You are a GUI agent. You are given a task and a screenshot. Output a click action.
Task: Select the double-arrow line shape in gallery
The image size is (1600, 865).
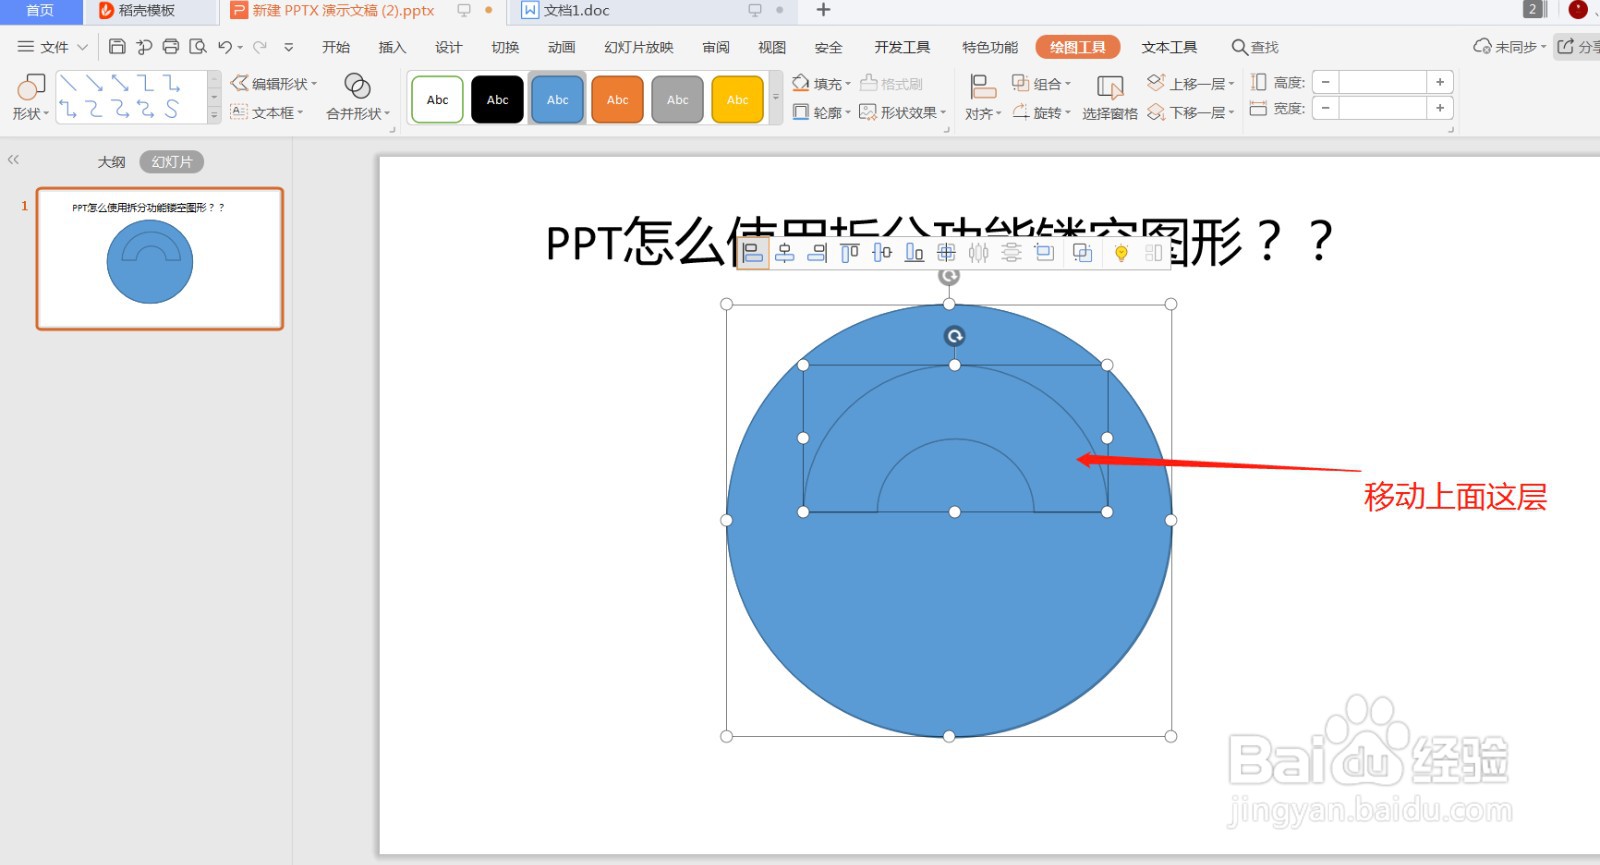[120, 83]
